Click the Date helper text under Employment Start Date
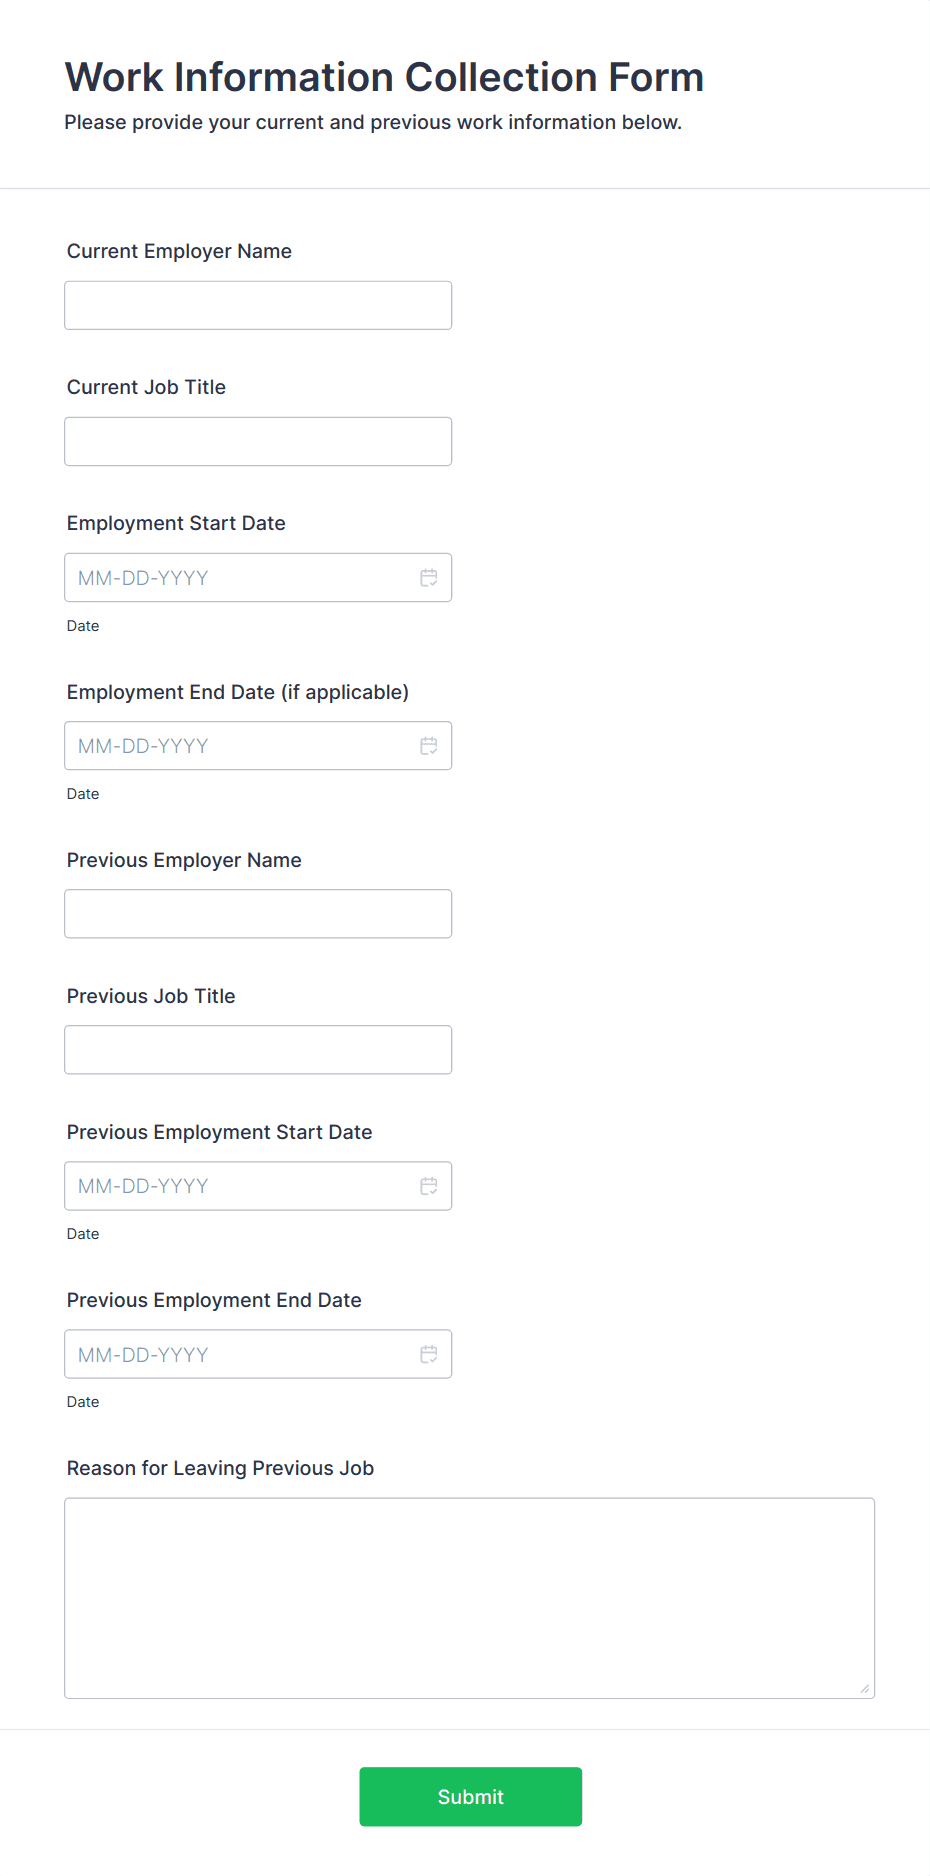Screen dimensions: 930x1876 click(x=83, y=625)
